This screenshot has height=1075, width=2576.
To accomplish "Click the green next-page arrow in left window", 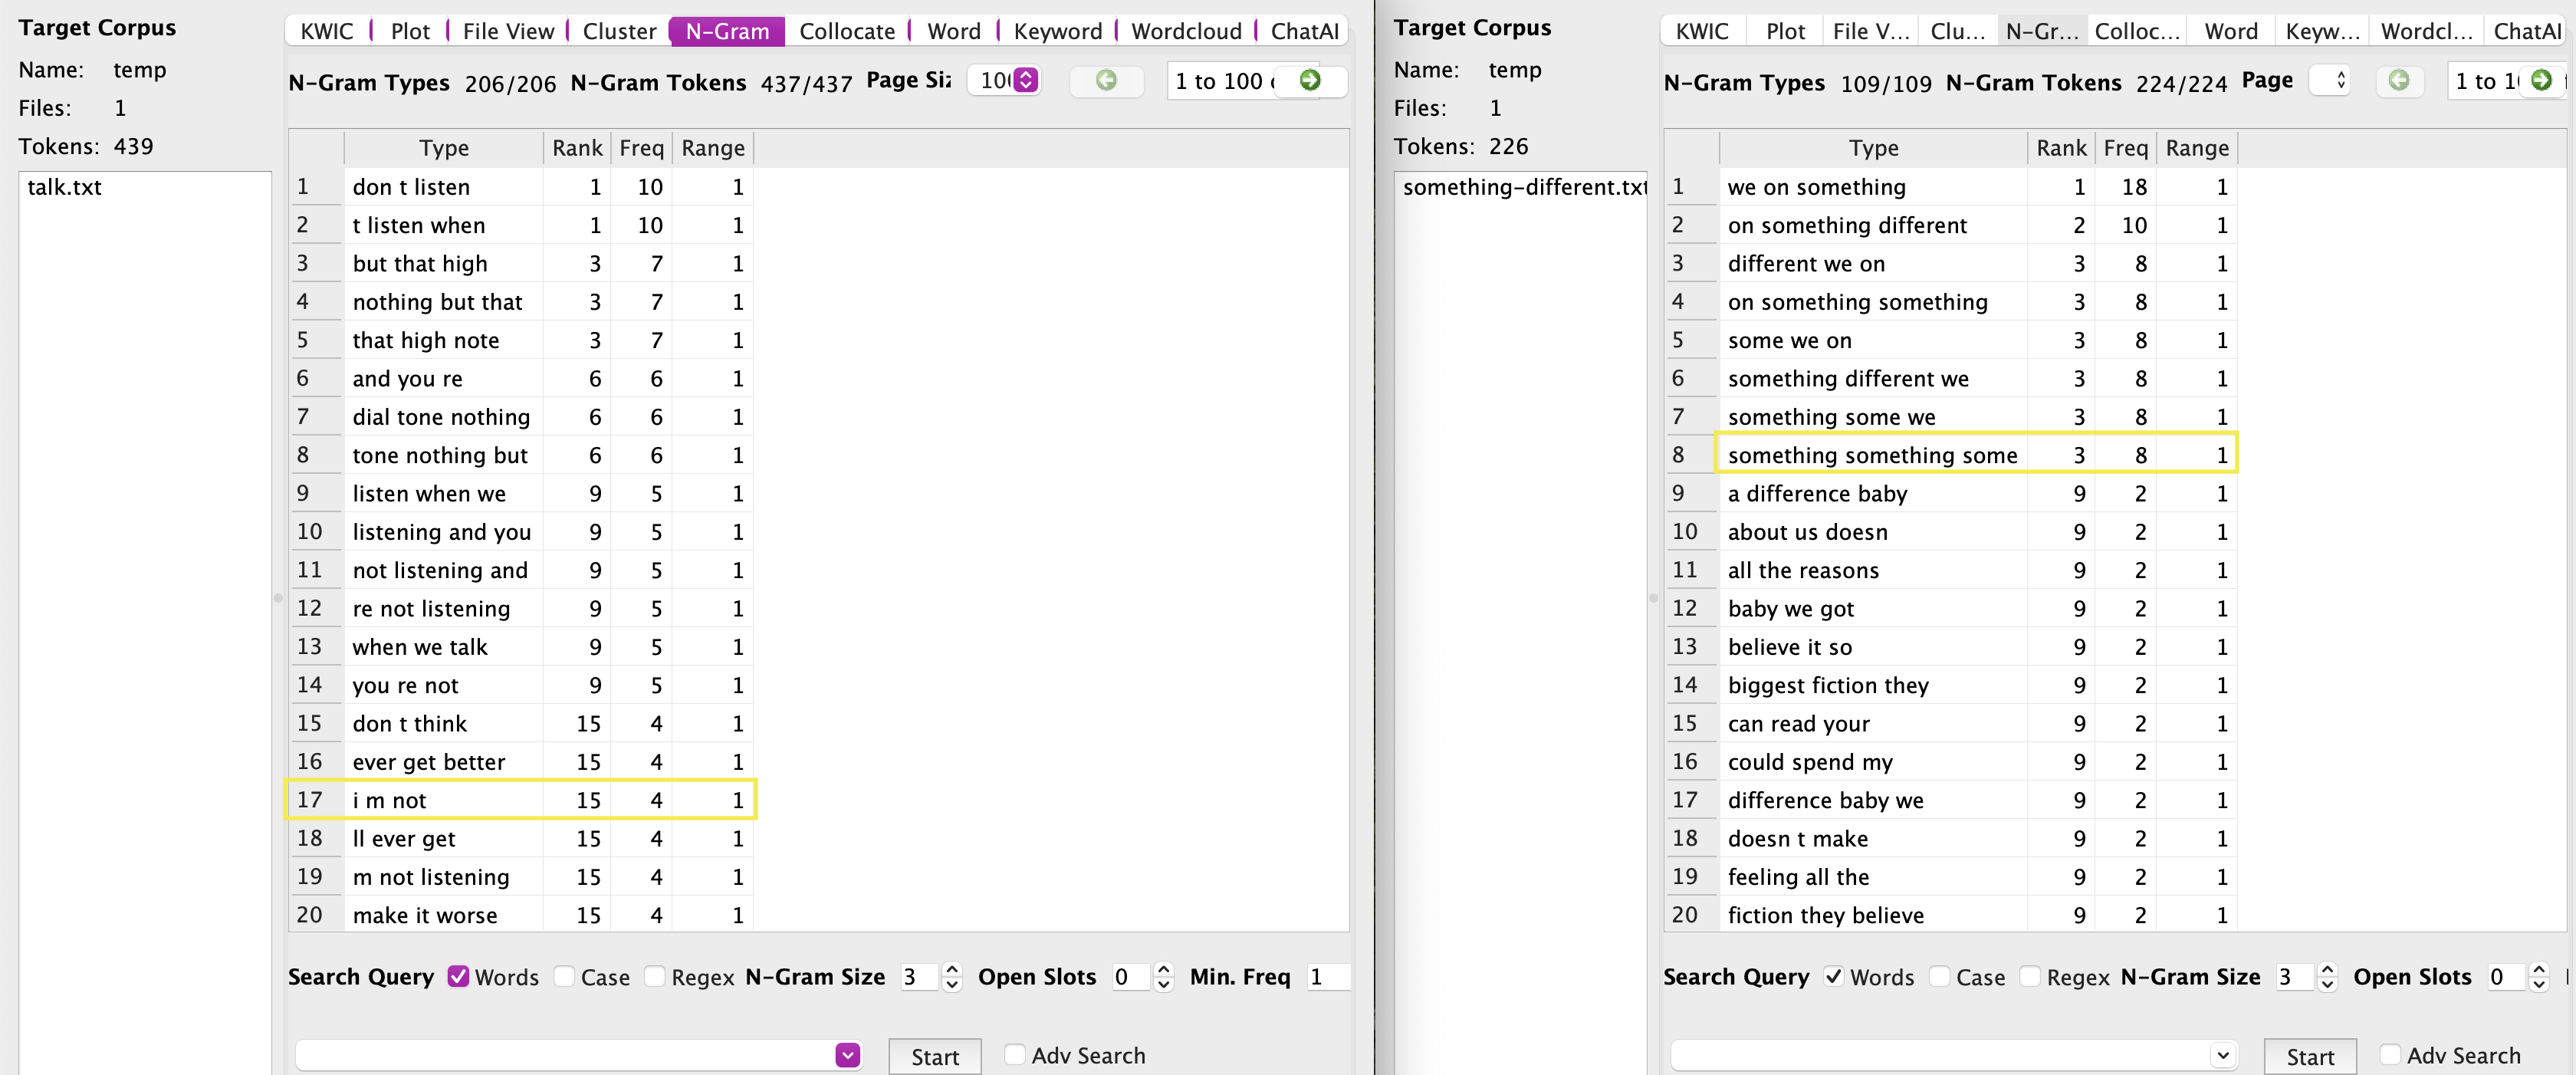I will pos(1309,80).
